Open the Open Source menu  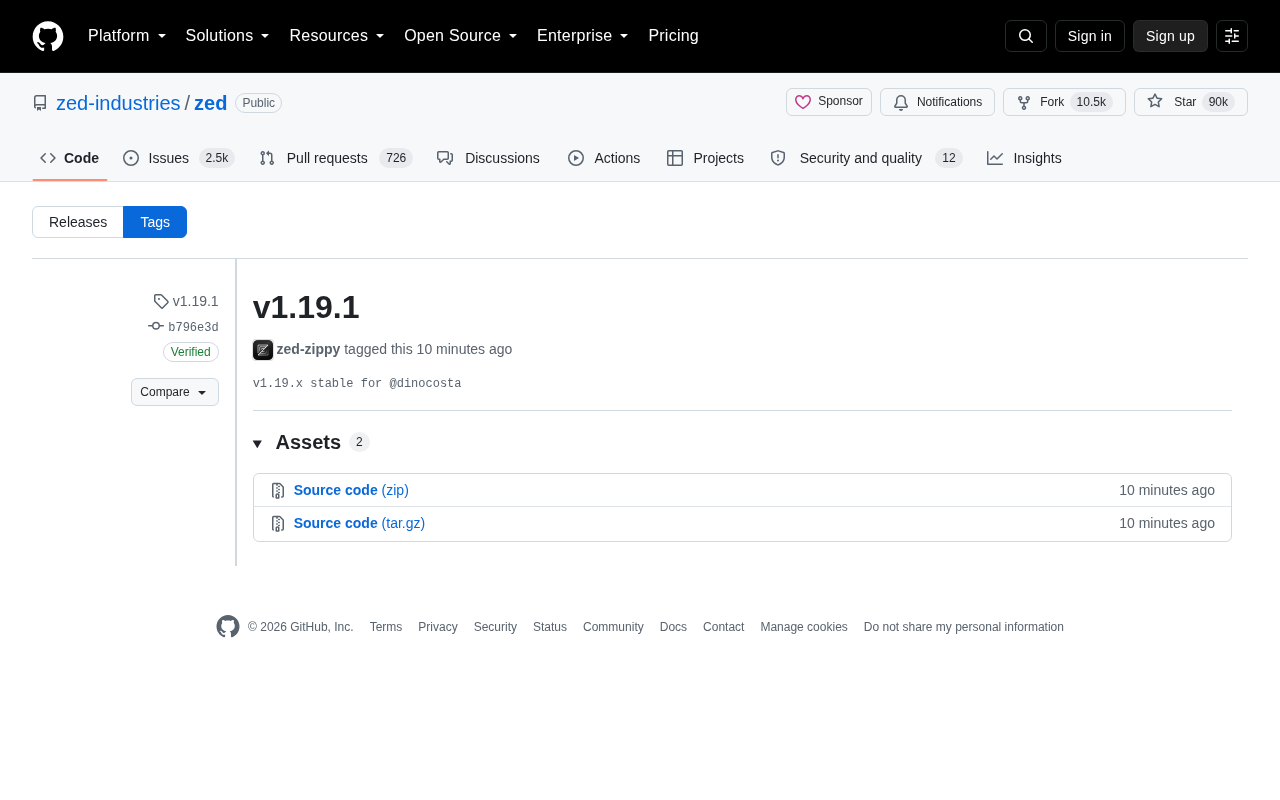(461, 36)
